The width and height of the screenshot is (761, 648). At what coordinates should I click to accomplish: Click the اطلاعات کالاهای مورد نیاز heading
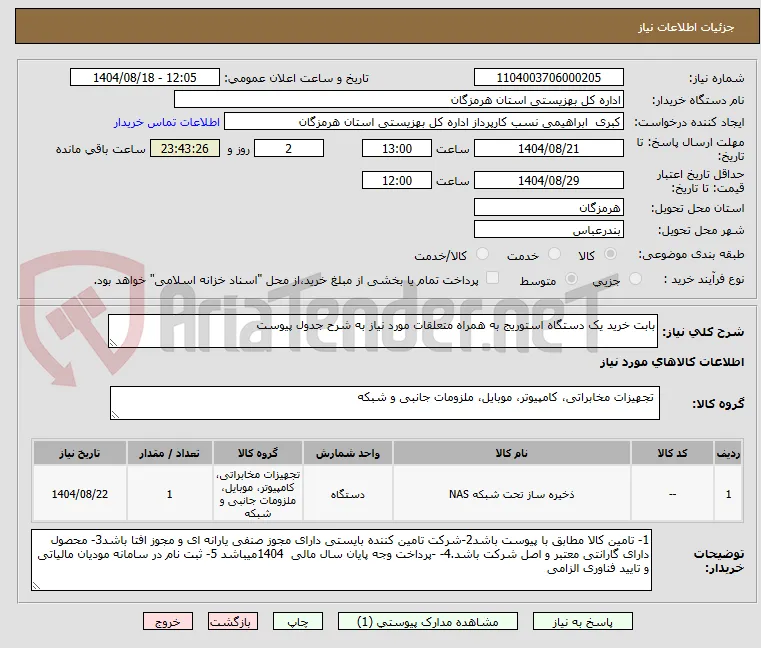pyautogui.click(x=672, y=363)
